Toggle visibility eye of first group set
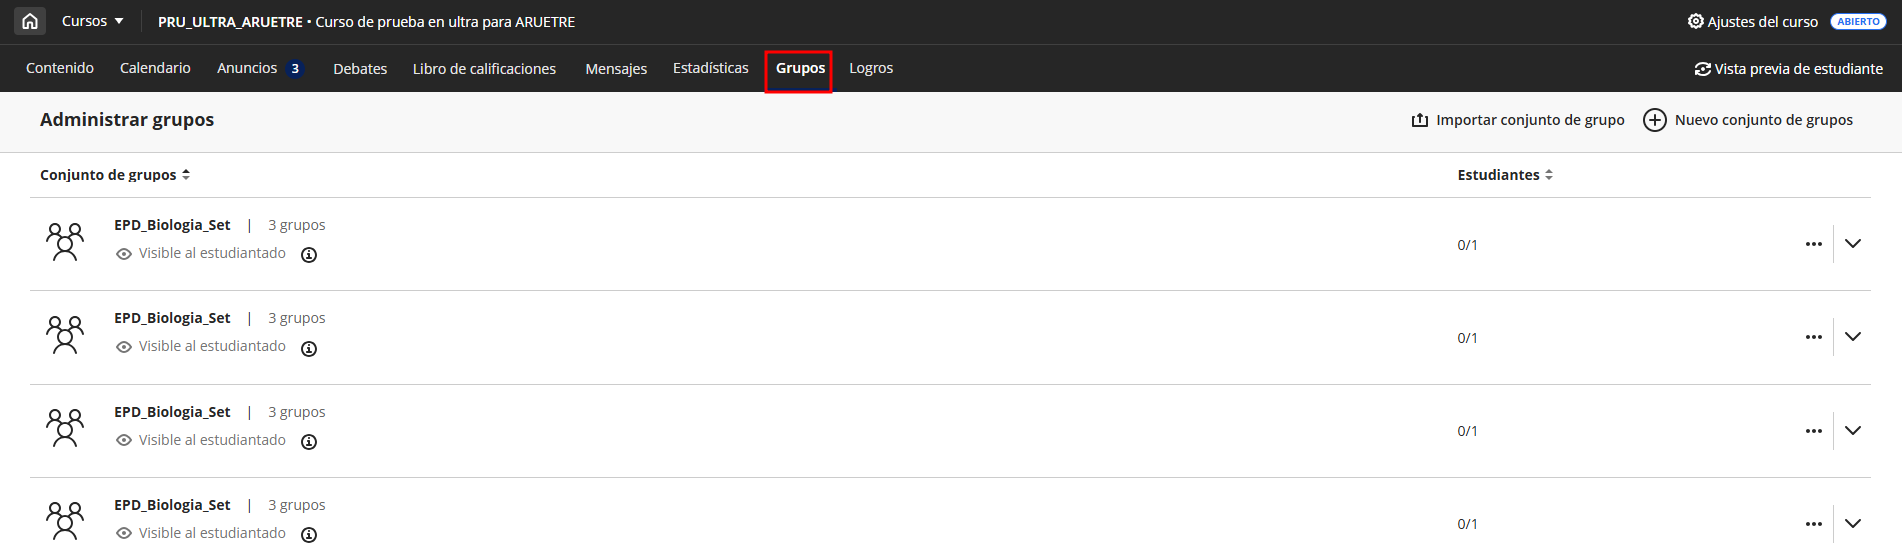 [124, 254]
